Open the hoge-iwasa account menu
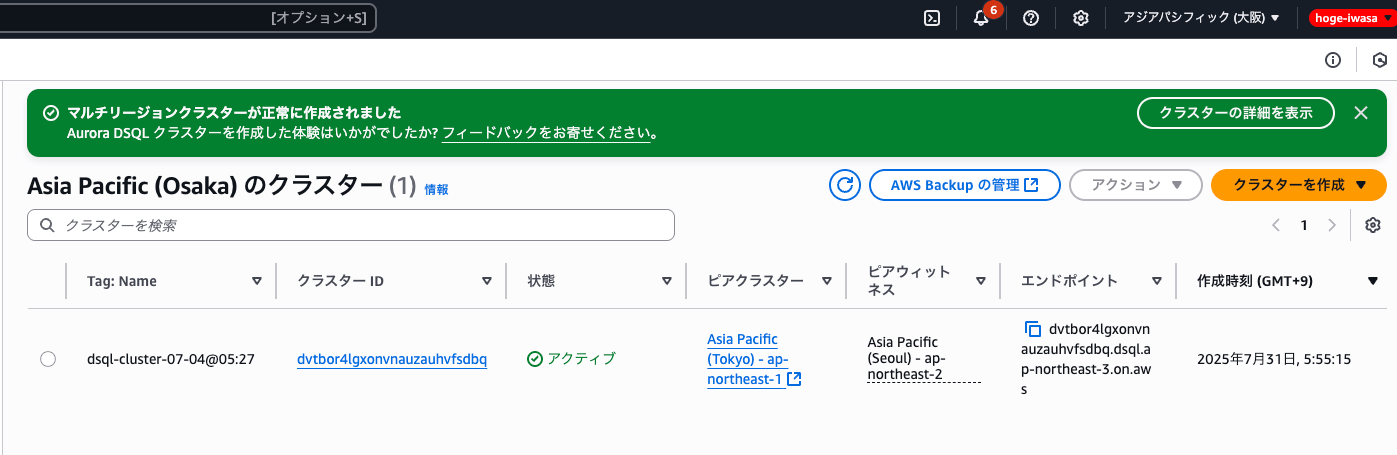Viewport: 1397px width, 455px height. tap(1352, 18)
